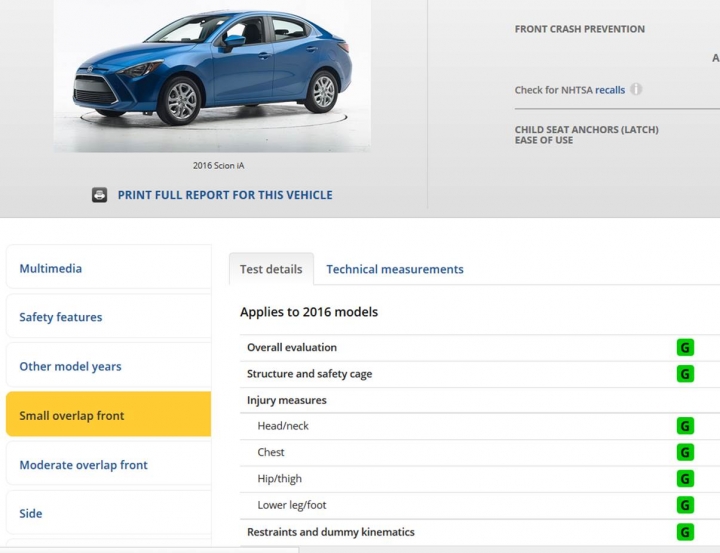Click the blue 2016 Scion iA photo
The width and height of the screenshot is (720, 553).
pos(212,76)
